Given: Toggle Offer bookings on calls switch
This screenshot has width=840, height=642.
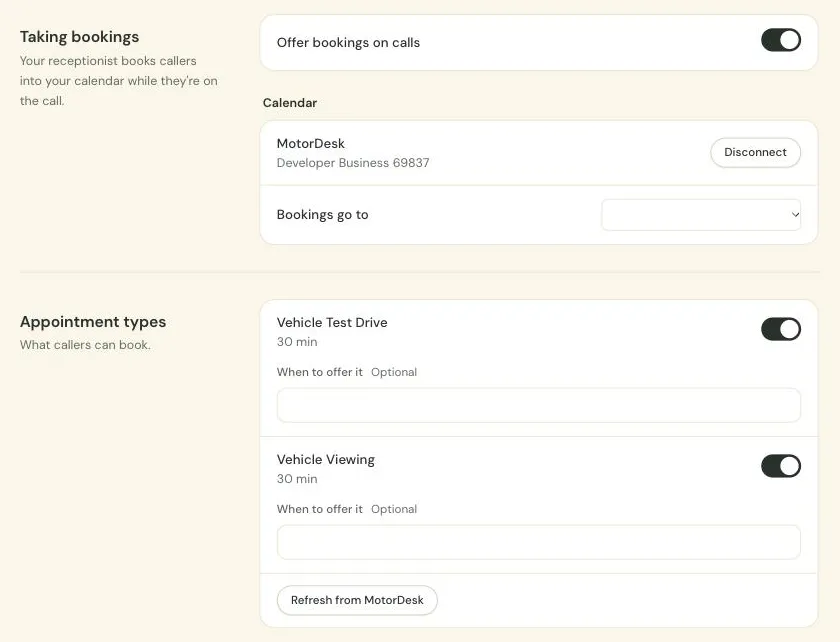Looking at the screenshot, I should pyautogui.click(x=781, y=40).
